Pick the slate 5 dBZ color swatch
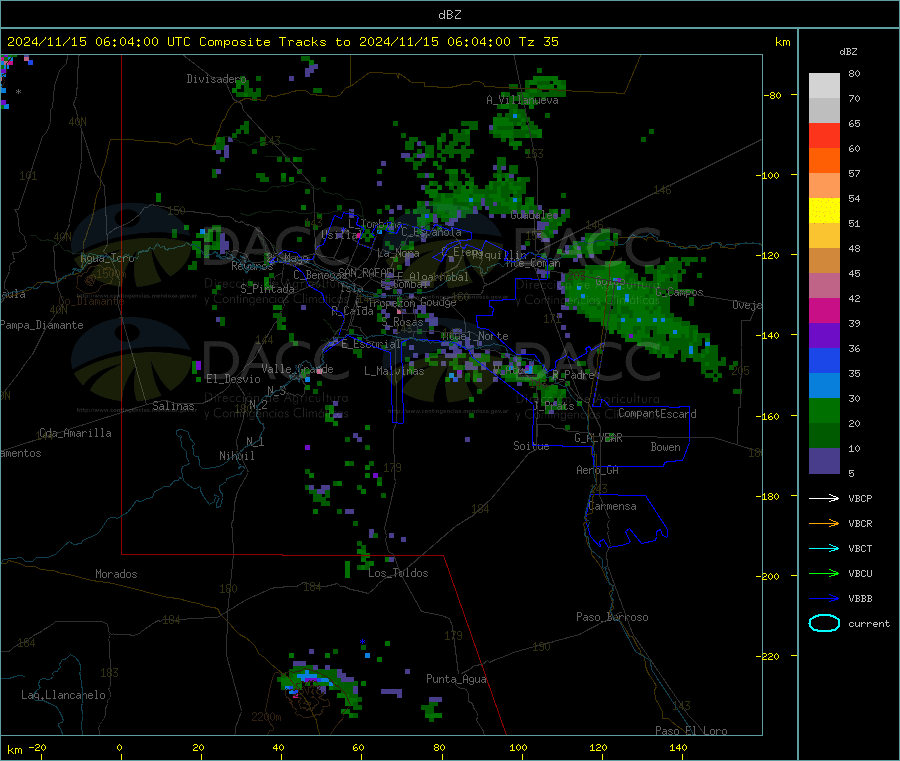900x761 pixels. click(x=824, y=461)
